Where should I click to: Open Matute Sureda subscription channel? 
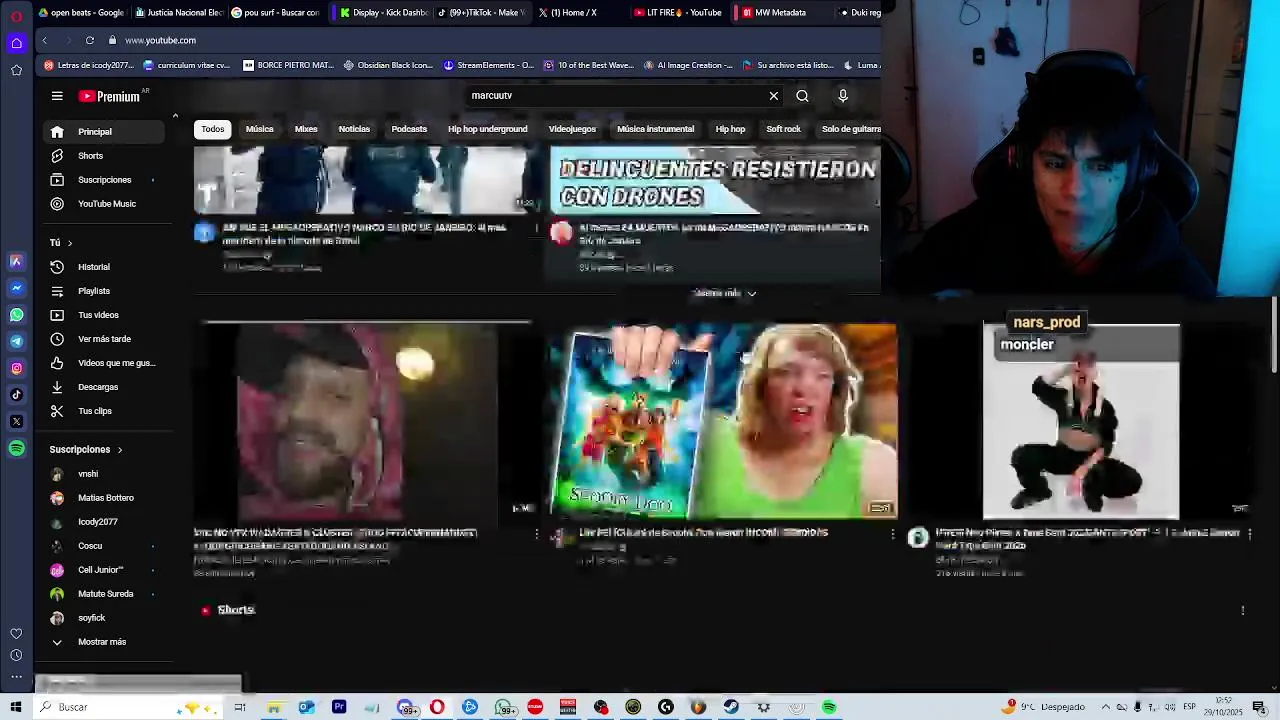104,594
